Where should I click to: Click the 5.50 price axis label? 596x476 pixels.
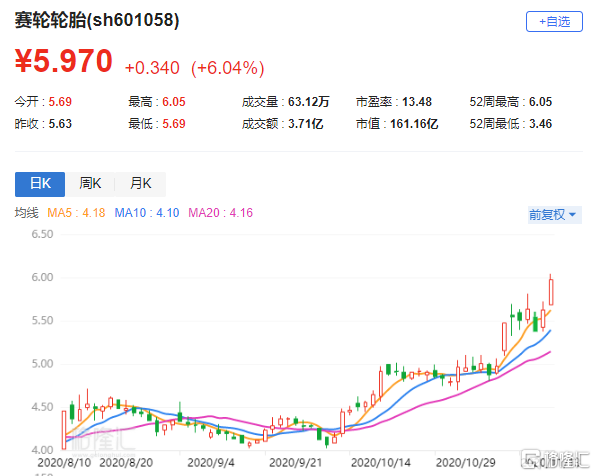[42, 321]
